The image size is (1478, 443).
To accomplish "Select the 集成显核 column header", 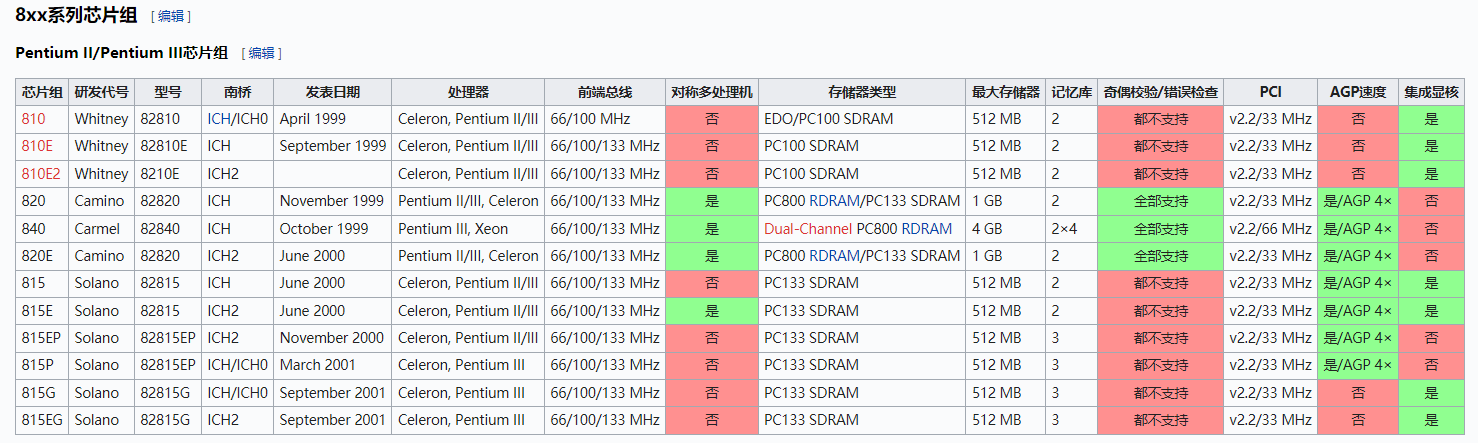I will pos(1431,92).
